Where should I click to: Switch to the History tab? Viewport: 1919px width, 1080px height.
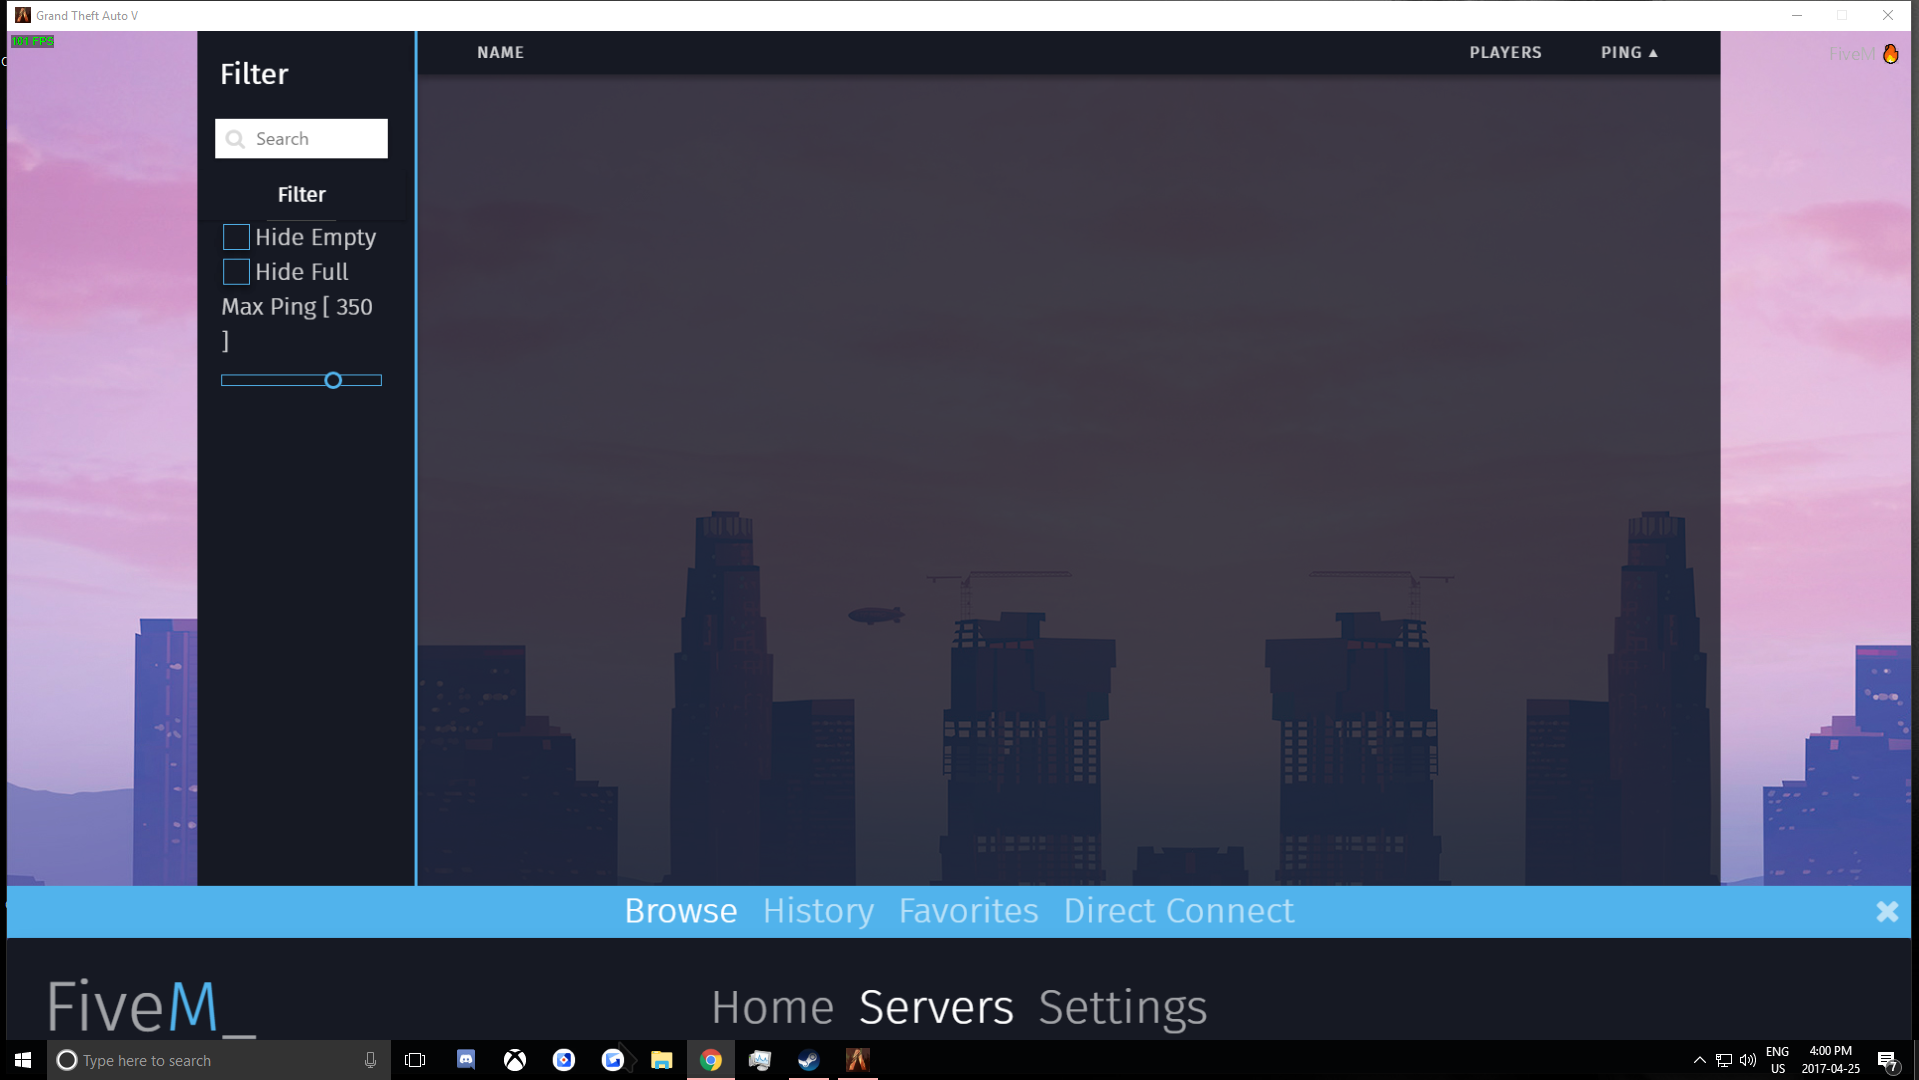pyautogui.click(x=818, y=911)
